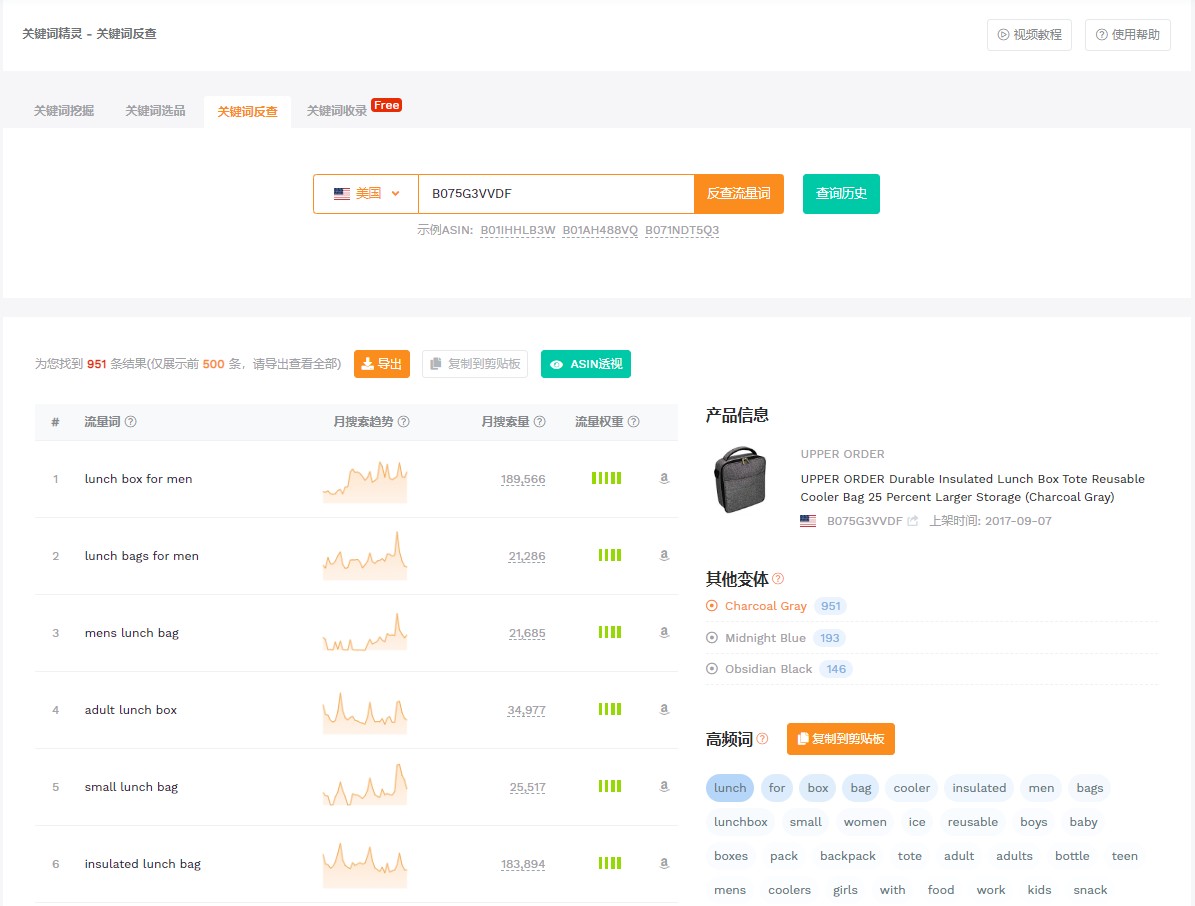Toggle 'reusable' high-frequency word tag
Image resolution: width=1195 pixels, height=906 pixels.
pos(972,822)
